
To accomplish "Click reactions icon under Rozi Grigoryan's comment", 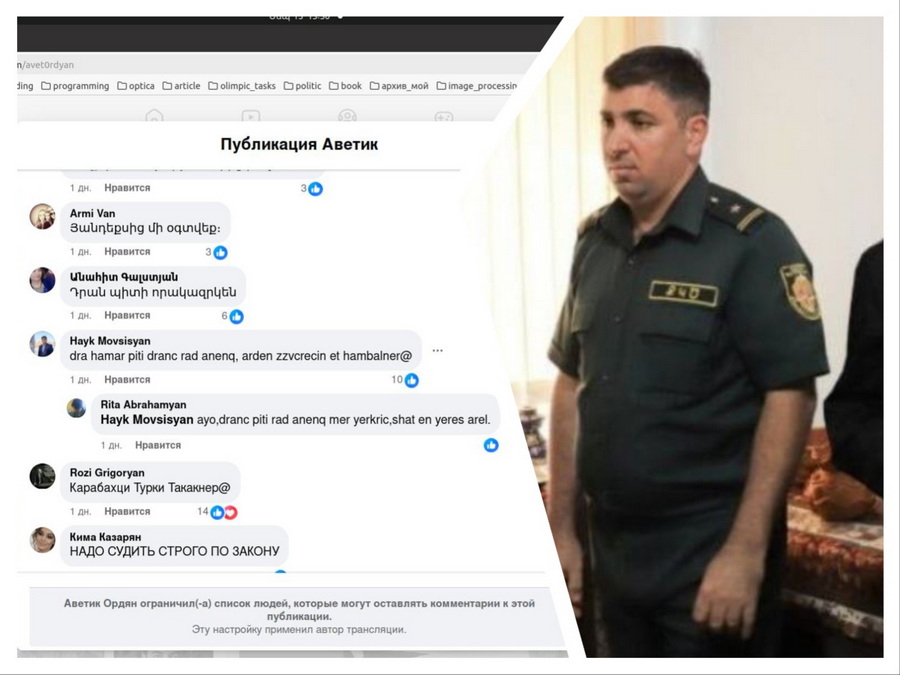I will point(223,512).
